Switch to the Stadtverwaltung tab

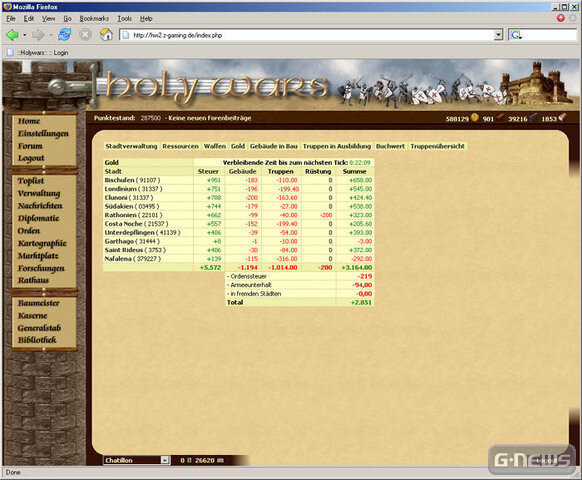131,146
